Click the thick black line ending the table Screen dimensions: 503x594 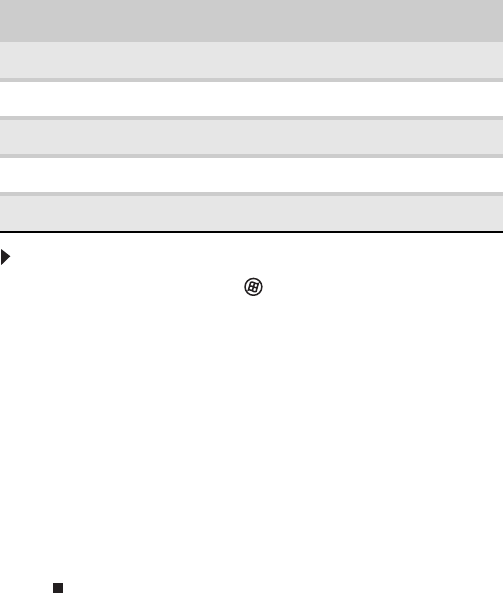[252, 231]
